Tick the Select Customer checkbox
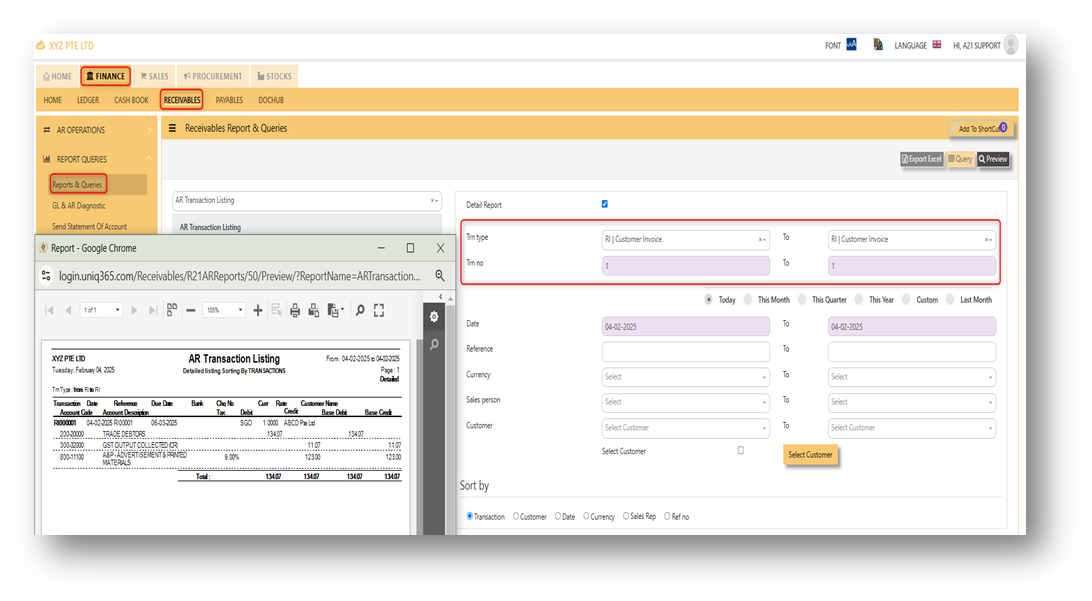Screen dimensions: 1092x601 [x=740, y=451]
